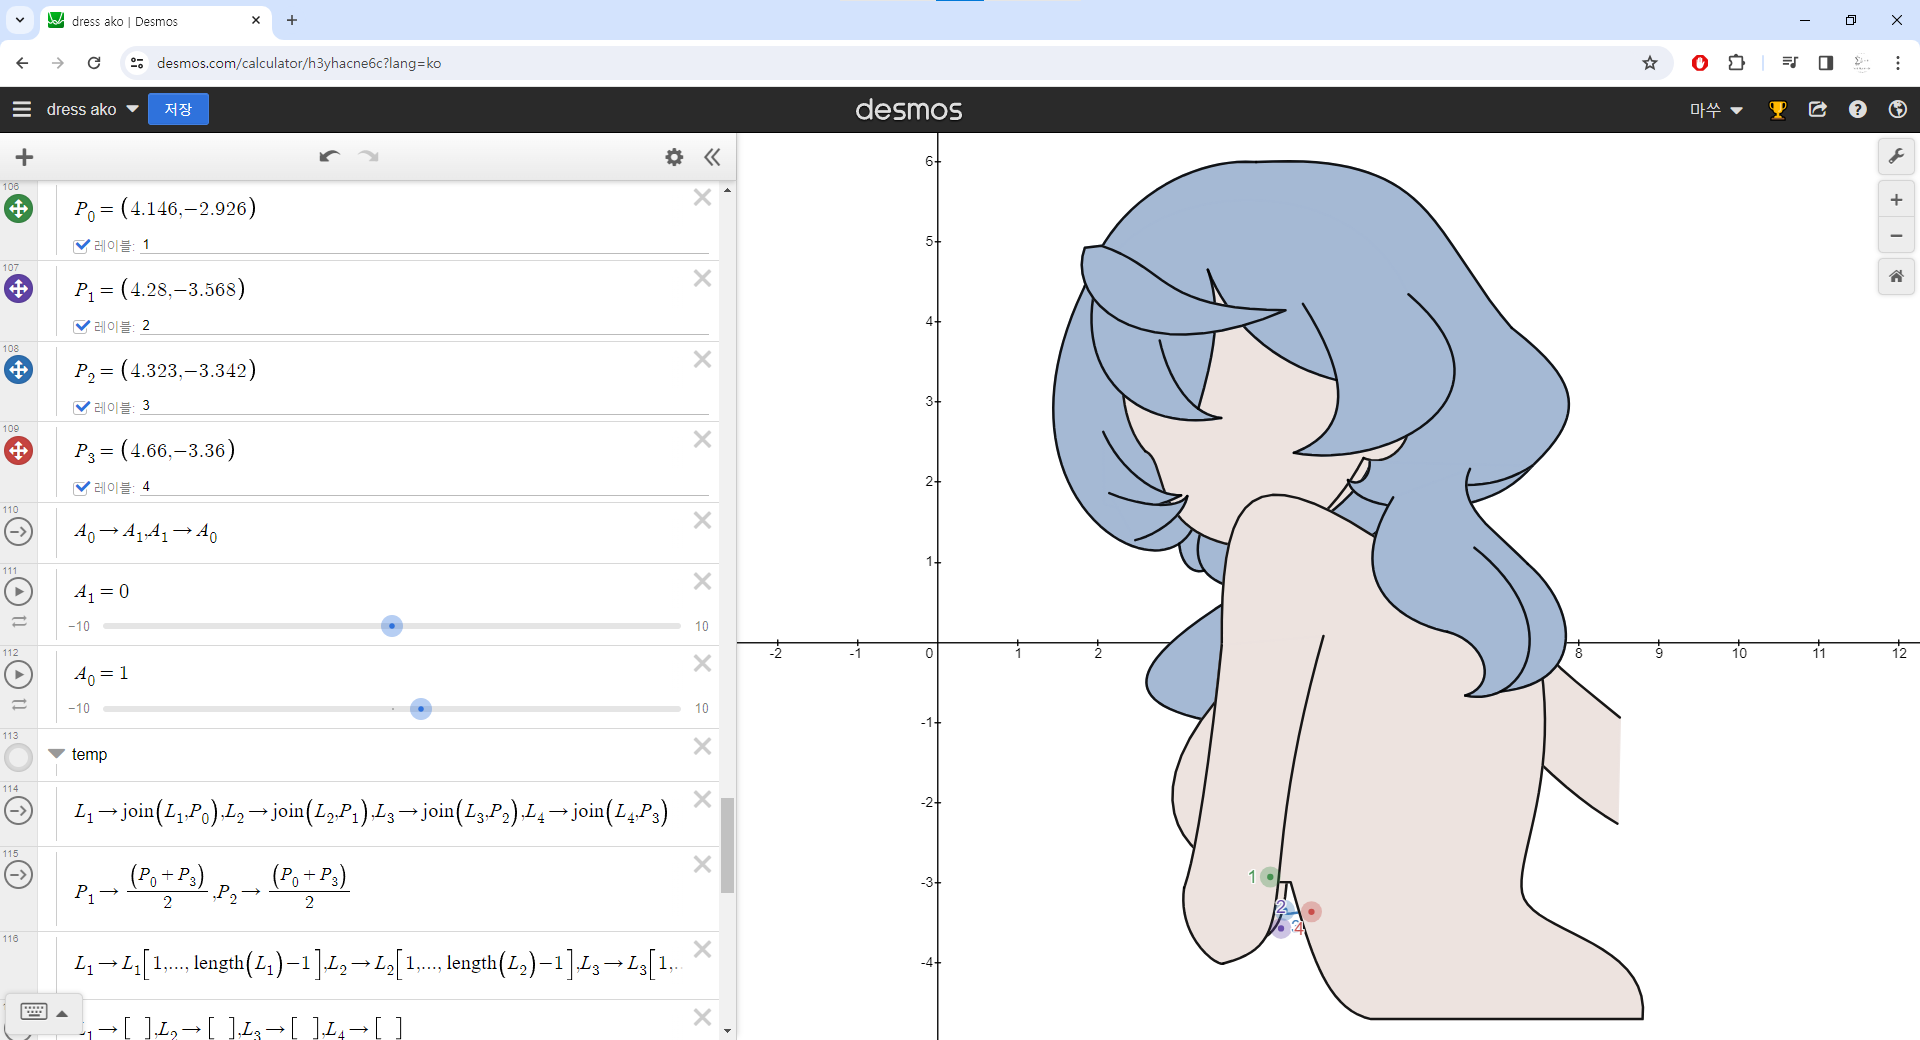Open the dress ako graph title dropdown

92,109
